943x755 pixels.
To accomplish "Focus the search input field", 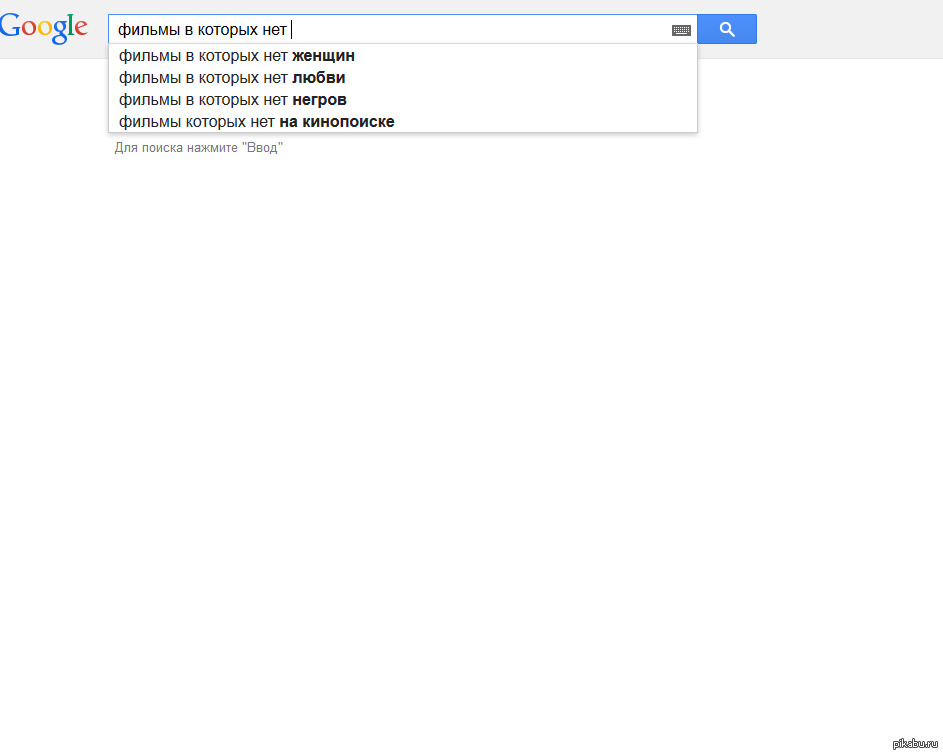I will click(x=480, y=30).
